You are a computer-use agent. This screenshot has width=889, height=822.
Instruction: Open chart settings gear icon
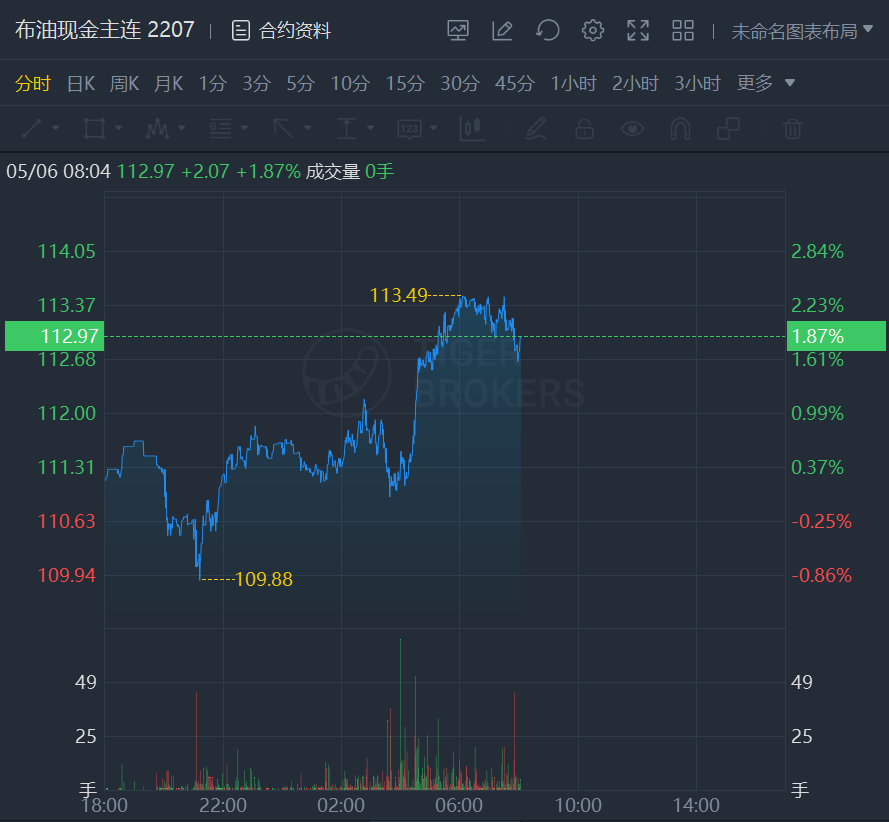pyautogui.click(x=593, y=31)
